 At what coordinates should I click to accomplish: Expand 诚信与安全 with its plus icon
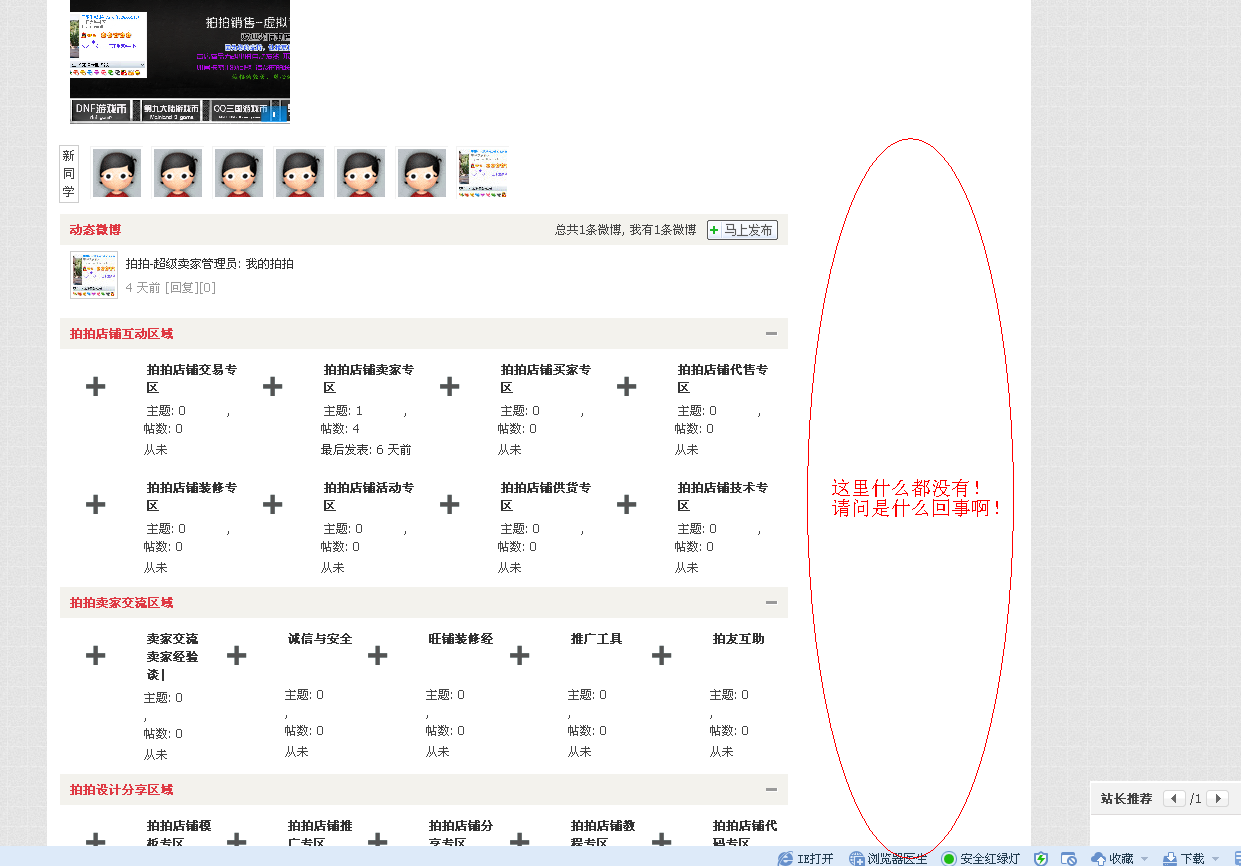coord(236,655)
